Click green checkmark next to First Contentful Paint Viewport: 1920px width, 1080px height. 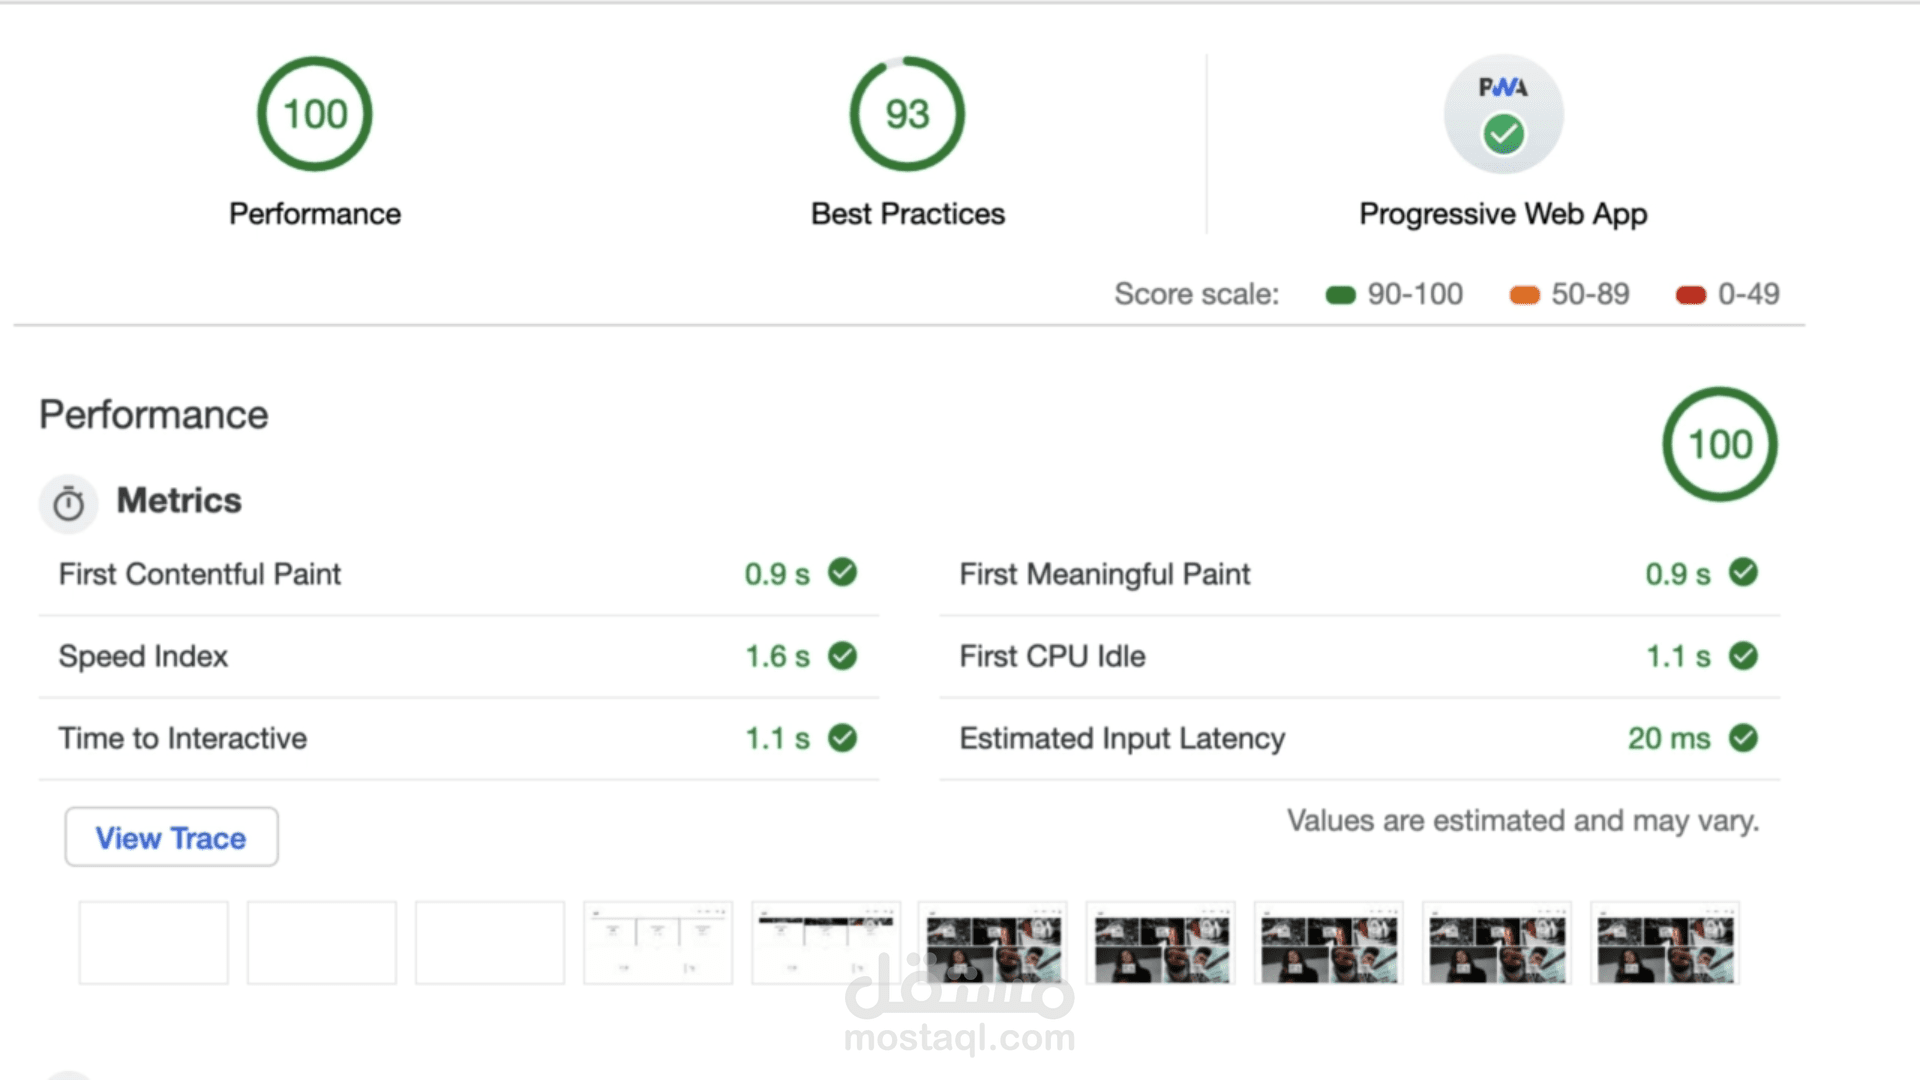pyautogui.click(x=843, y=573)
